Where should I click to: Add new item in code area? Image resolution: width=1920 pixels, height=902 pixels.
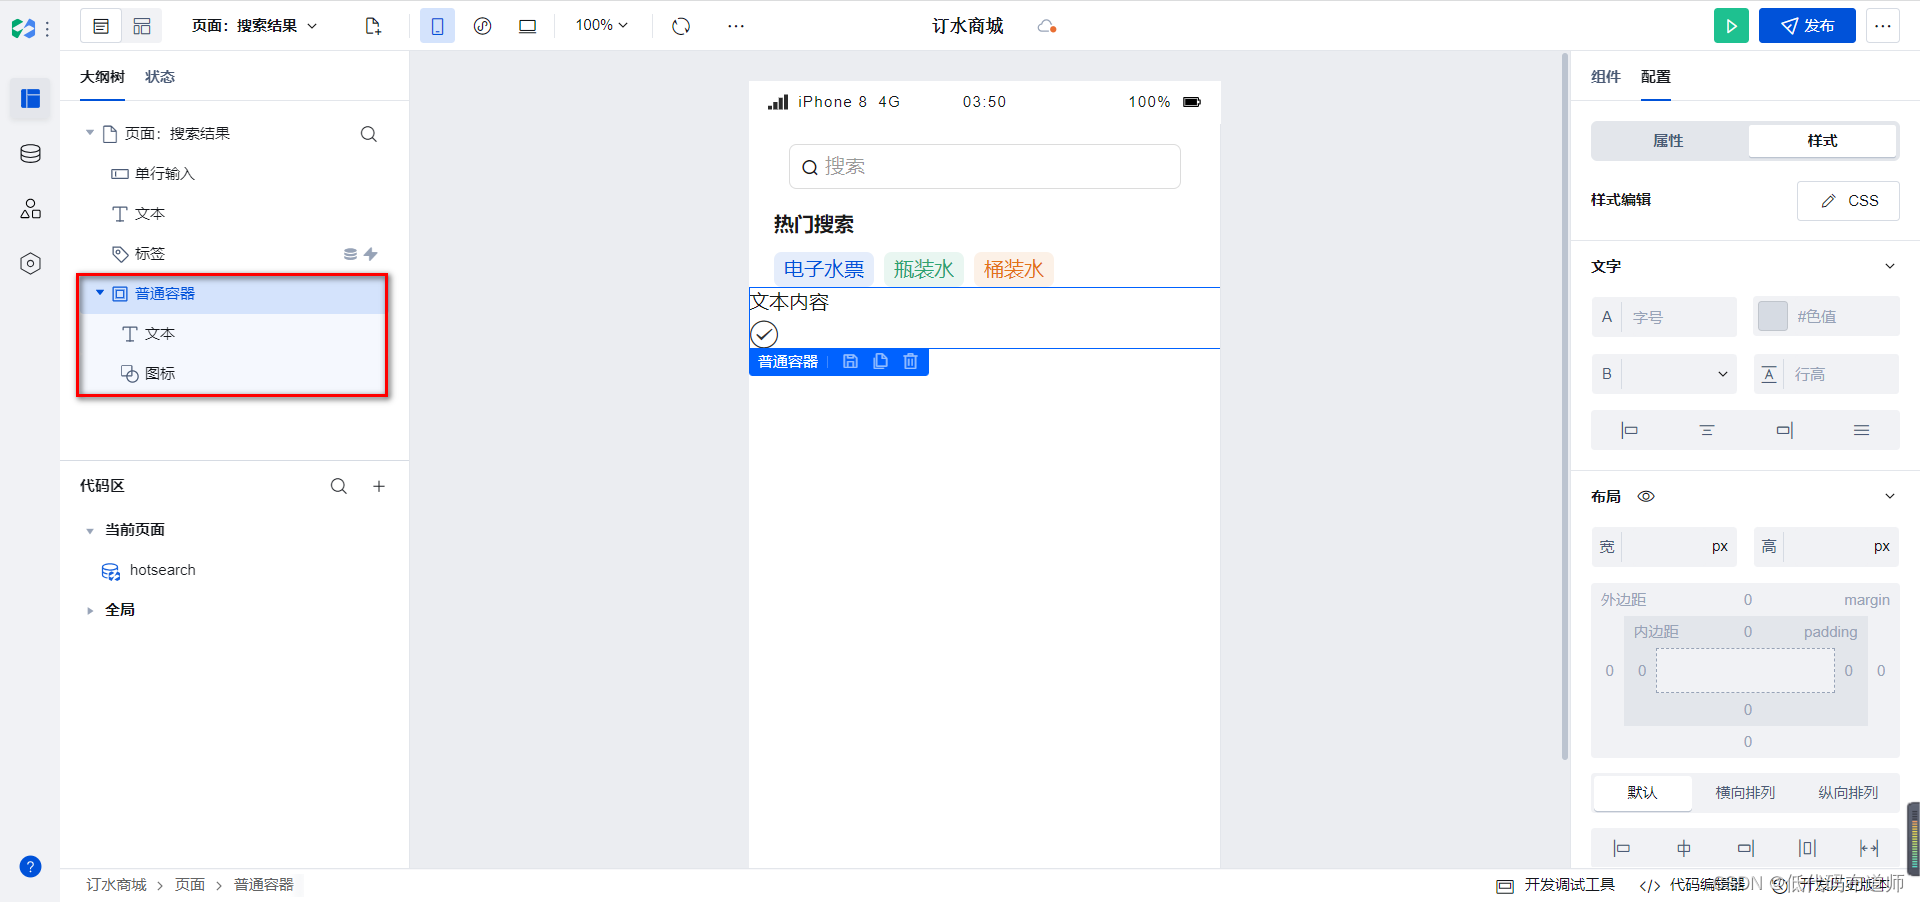point(379,486)
